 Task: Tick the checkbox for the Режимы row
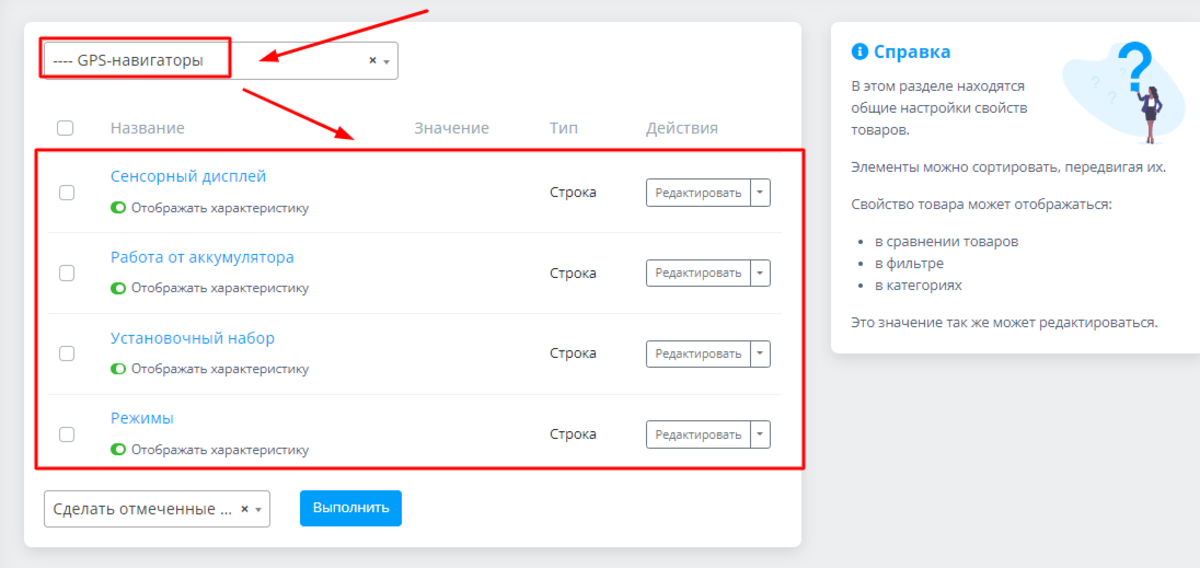coord(67,434)
